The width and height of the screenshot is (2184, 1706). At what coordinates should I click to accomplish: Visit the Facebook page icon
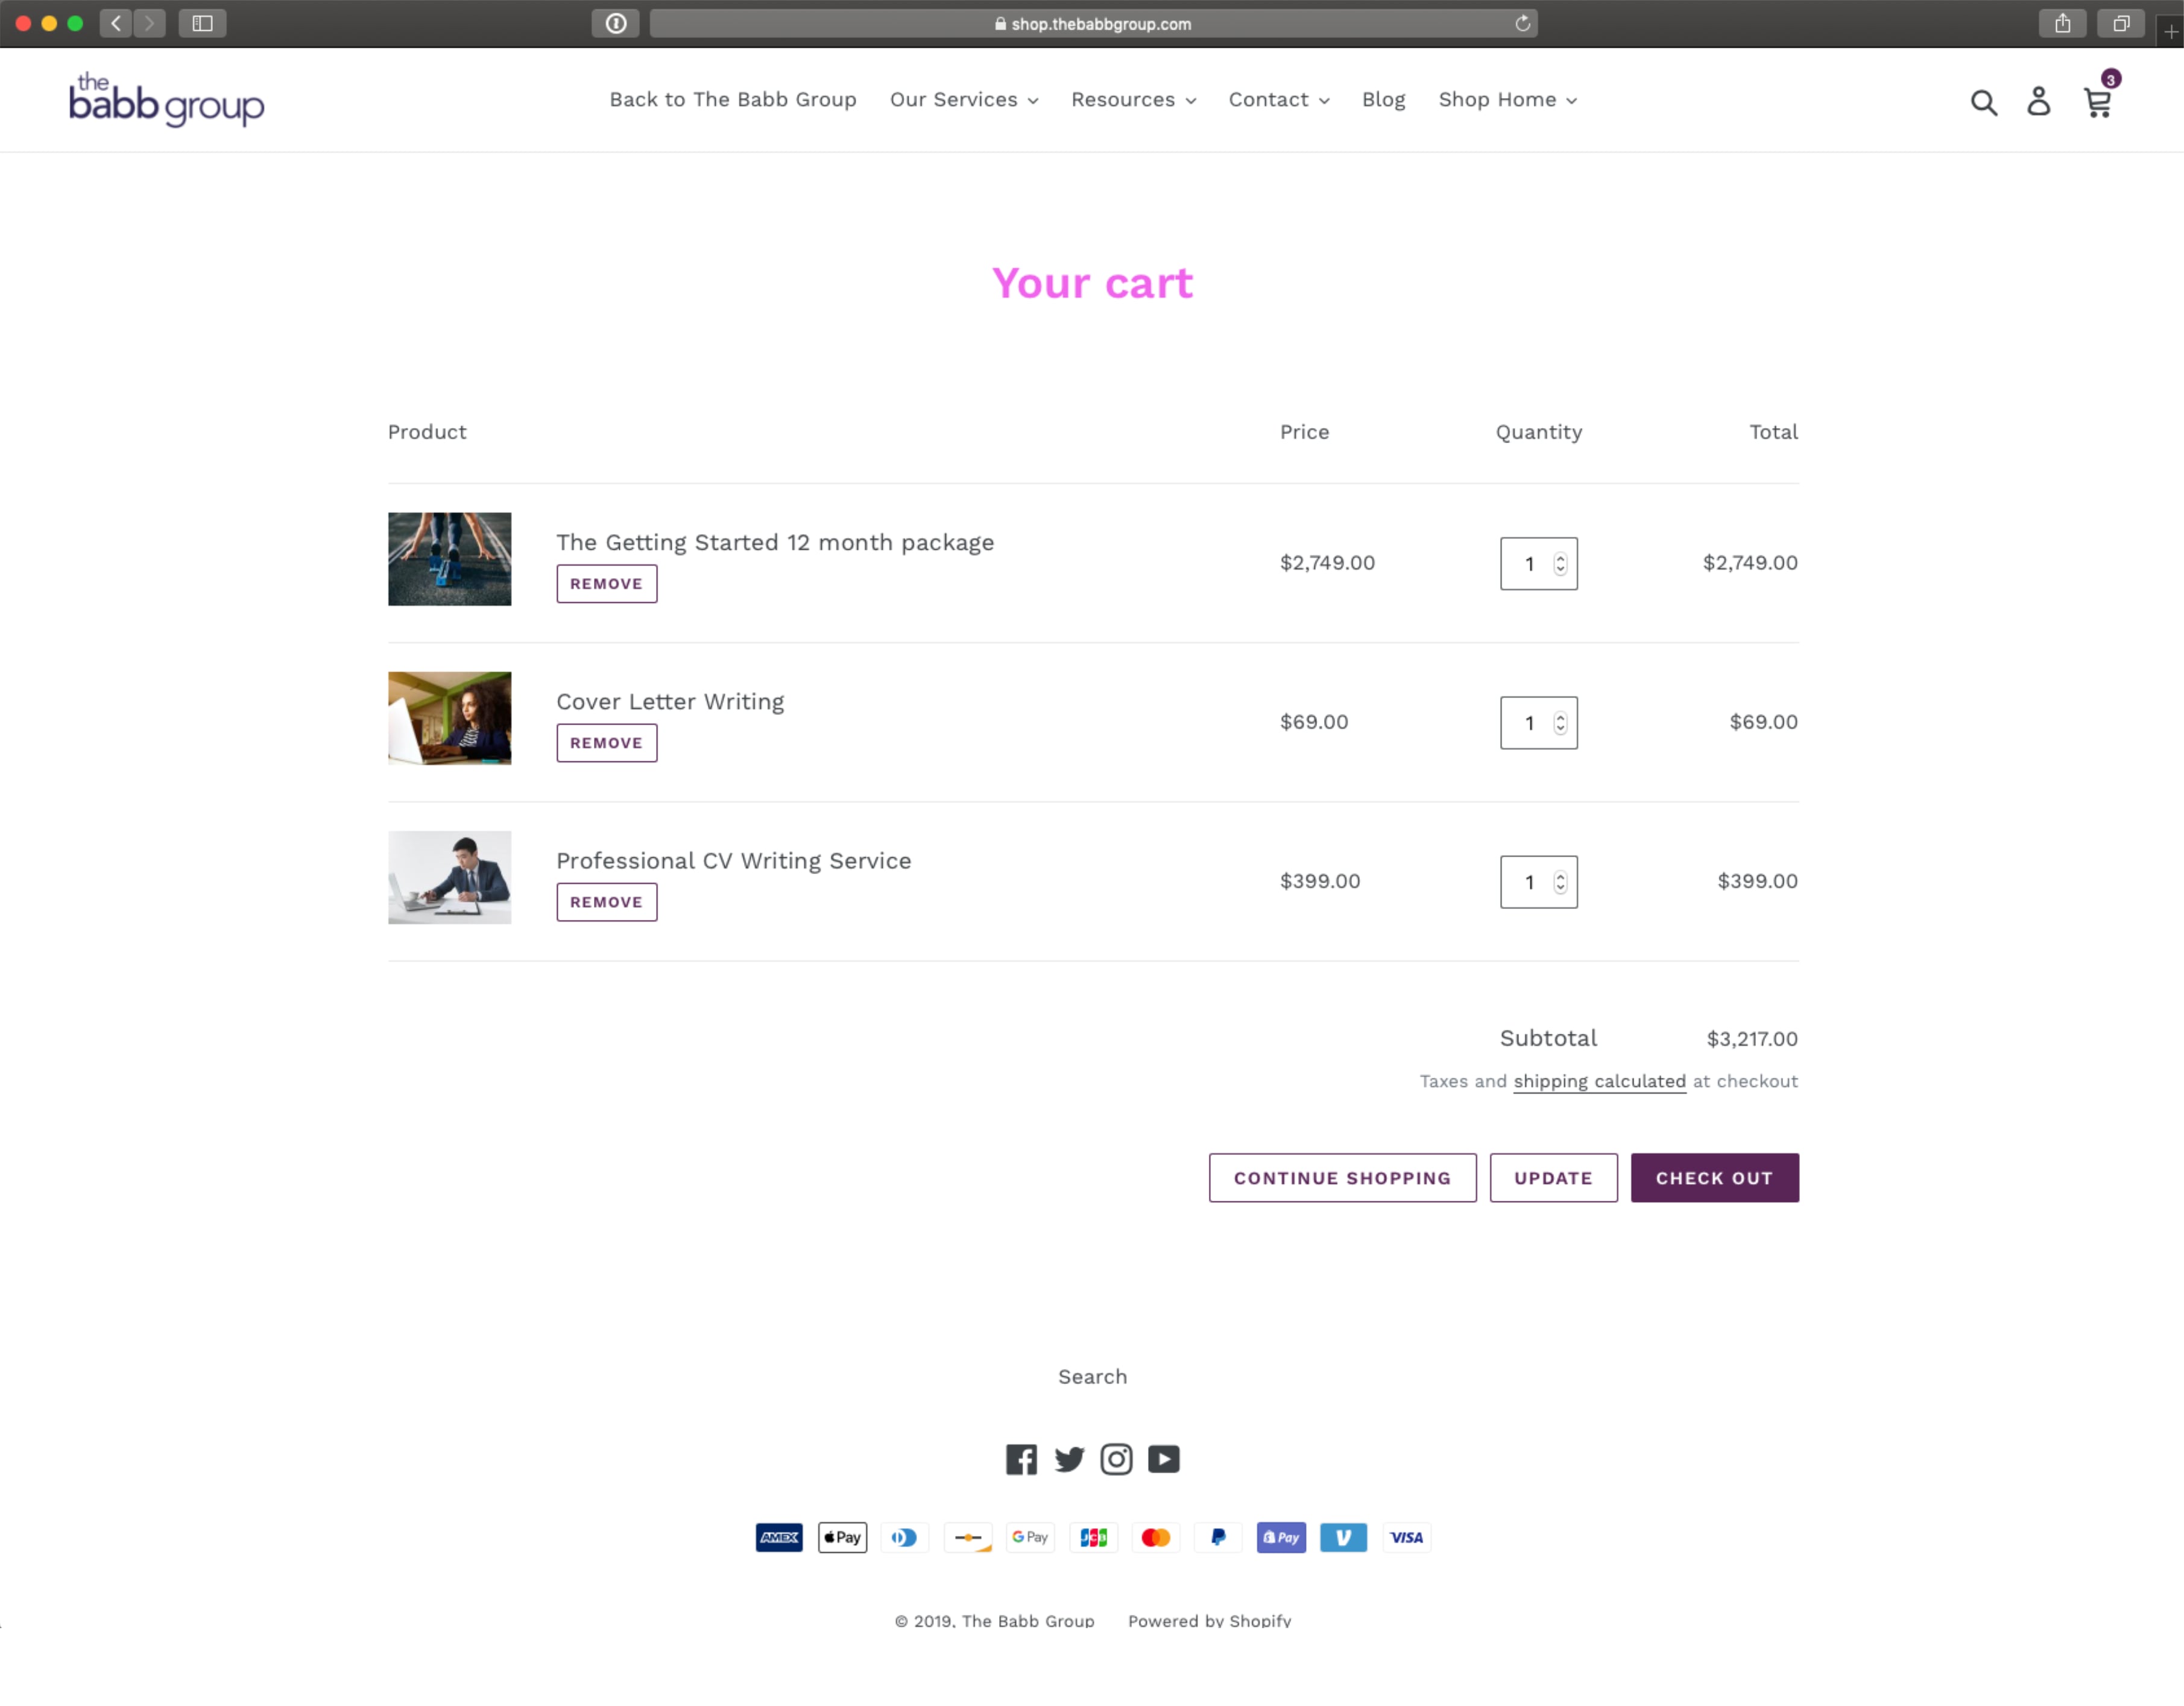pyautogui.click(x=1021, y=1459)
